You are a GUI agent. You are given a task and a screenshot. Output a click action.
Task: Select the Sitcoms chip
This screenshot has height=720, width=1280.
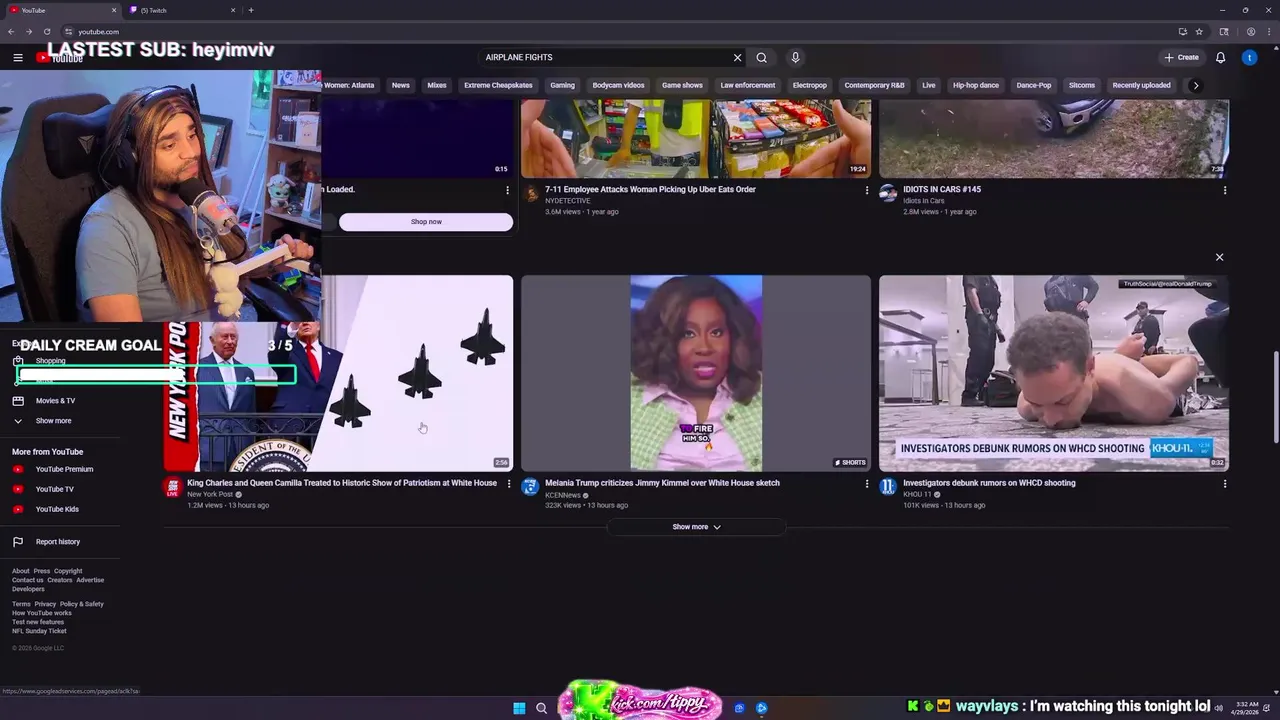tap(1082, 85)
